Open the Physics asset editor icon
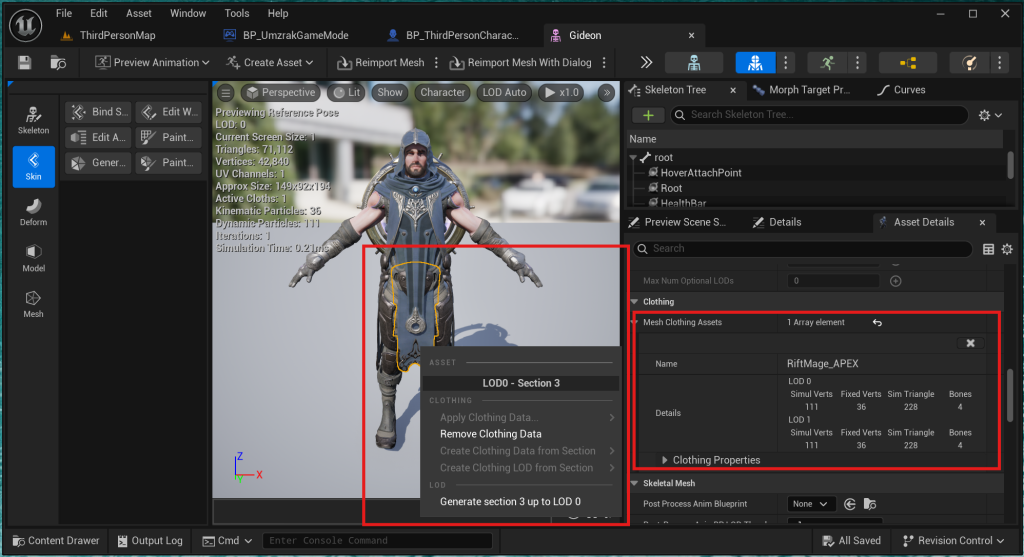Screen dimensions: 1024x557 [970, 63]
